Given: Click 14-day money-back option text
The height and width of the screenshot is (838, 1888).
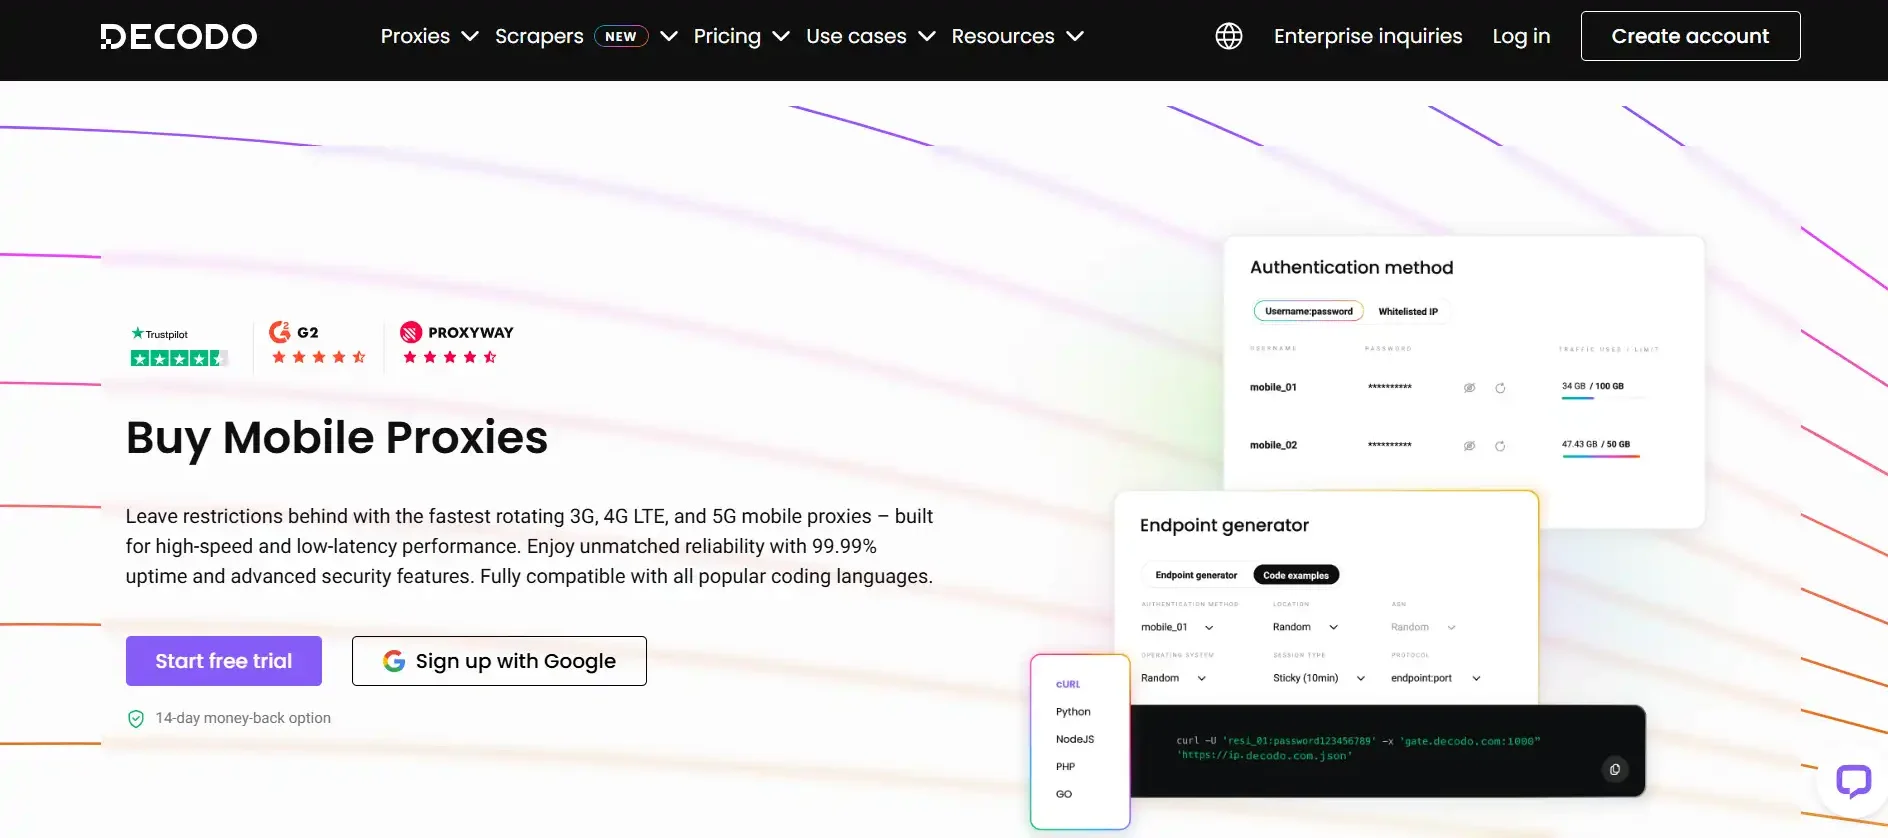Looking at the screenshot, I should point(243,718).
